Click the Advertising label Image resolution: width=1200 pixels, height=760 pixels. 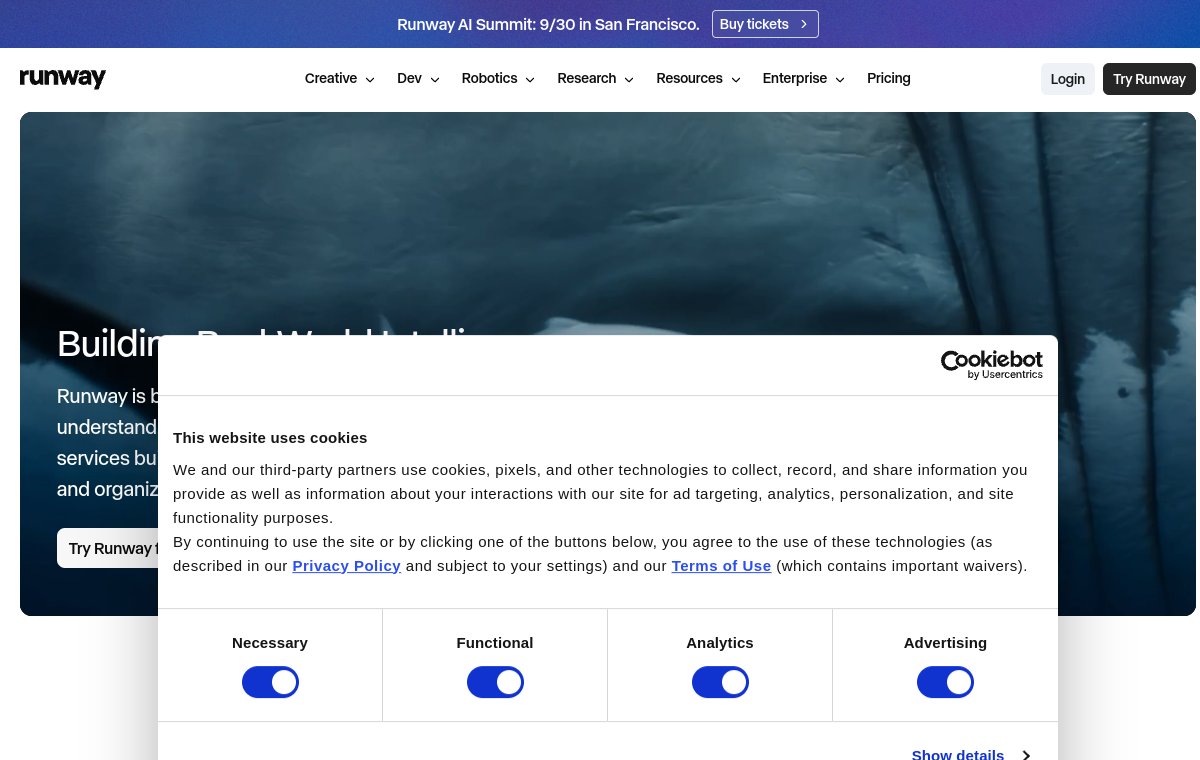point(945,643)
